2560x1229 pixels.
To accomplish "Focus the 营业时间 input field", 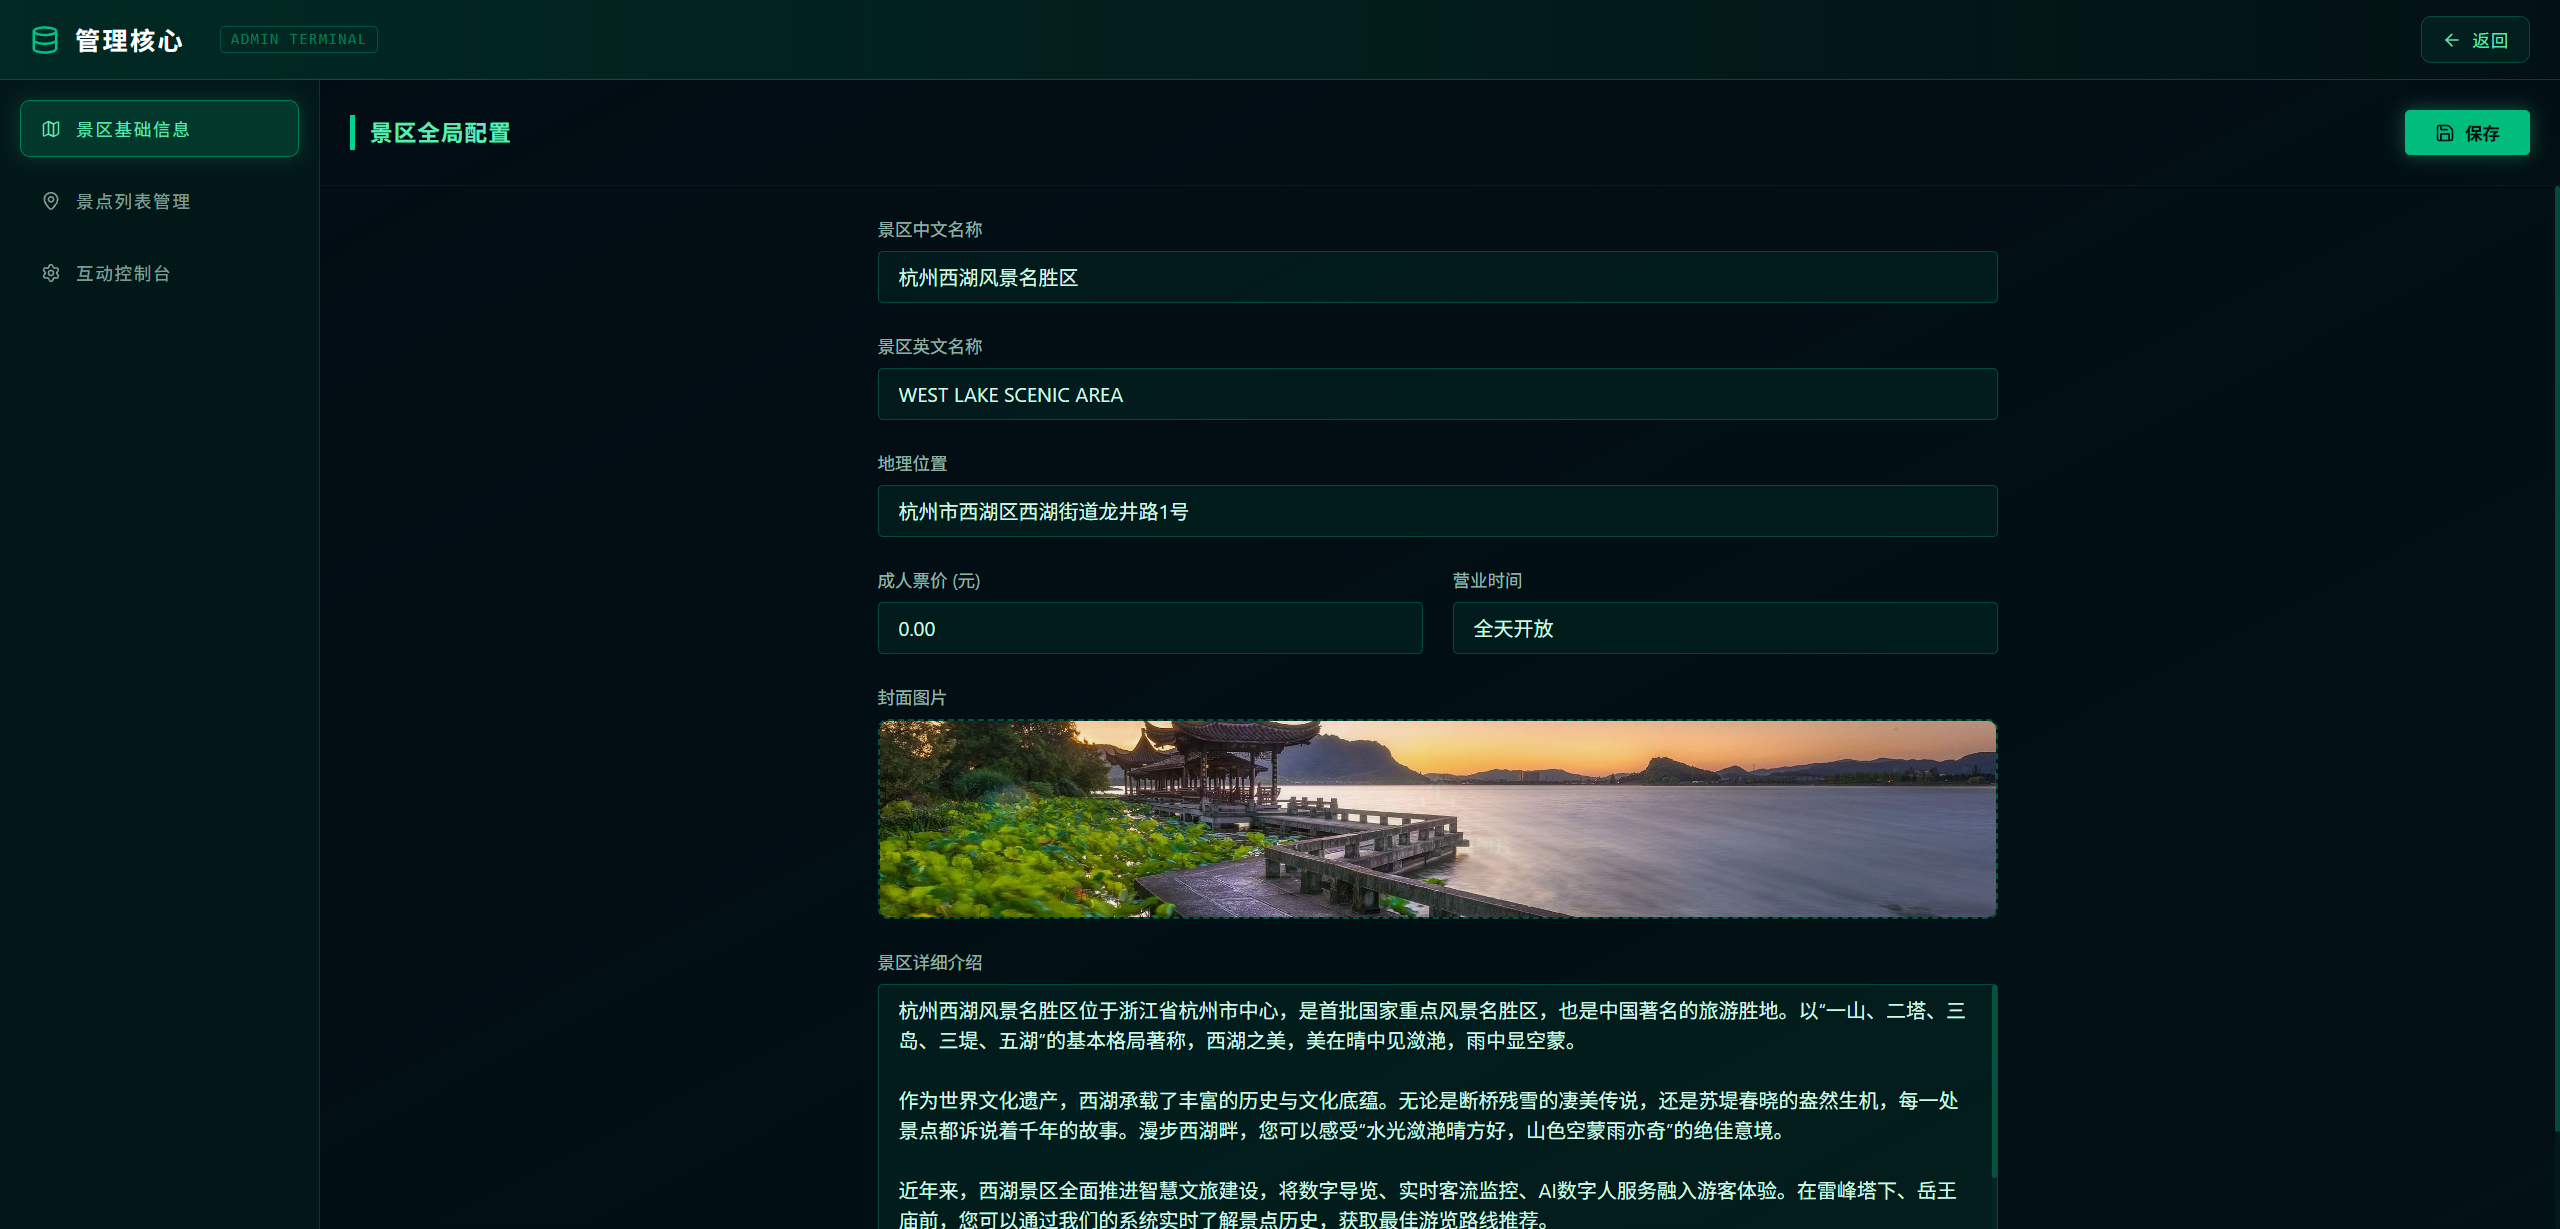I will [1725, 628].
